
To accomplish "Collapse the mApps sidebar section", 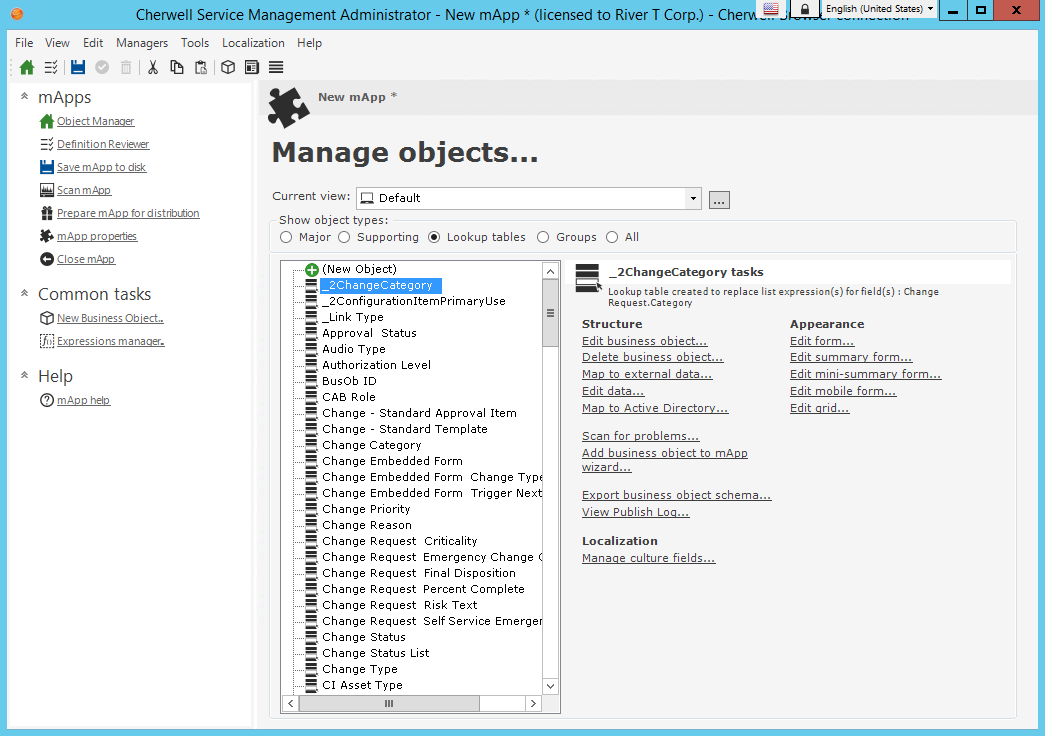I will tap(25, 97).
